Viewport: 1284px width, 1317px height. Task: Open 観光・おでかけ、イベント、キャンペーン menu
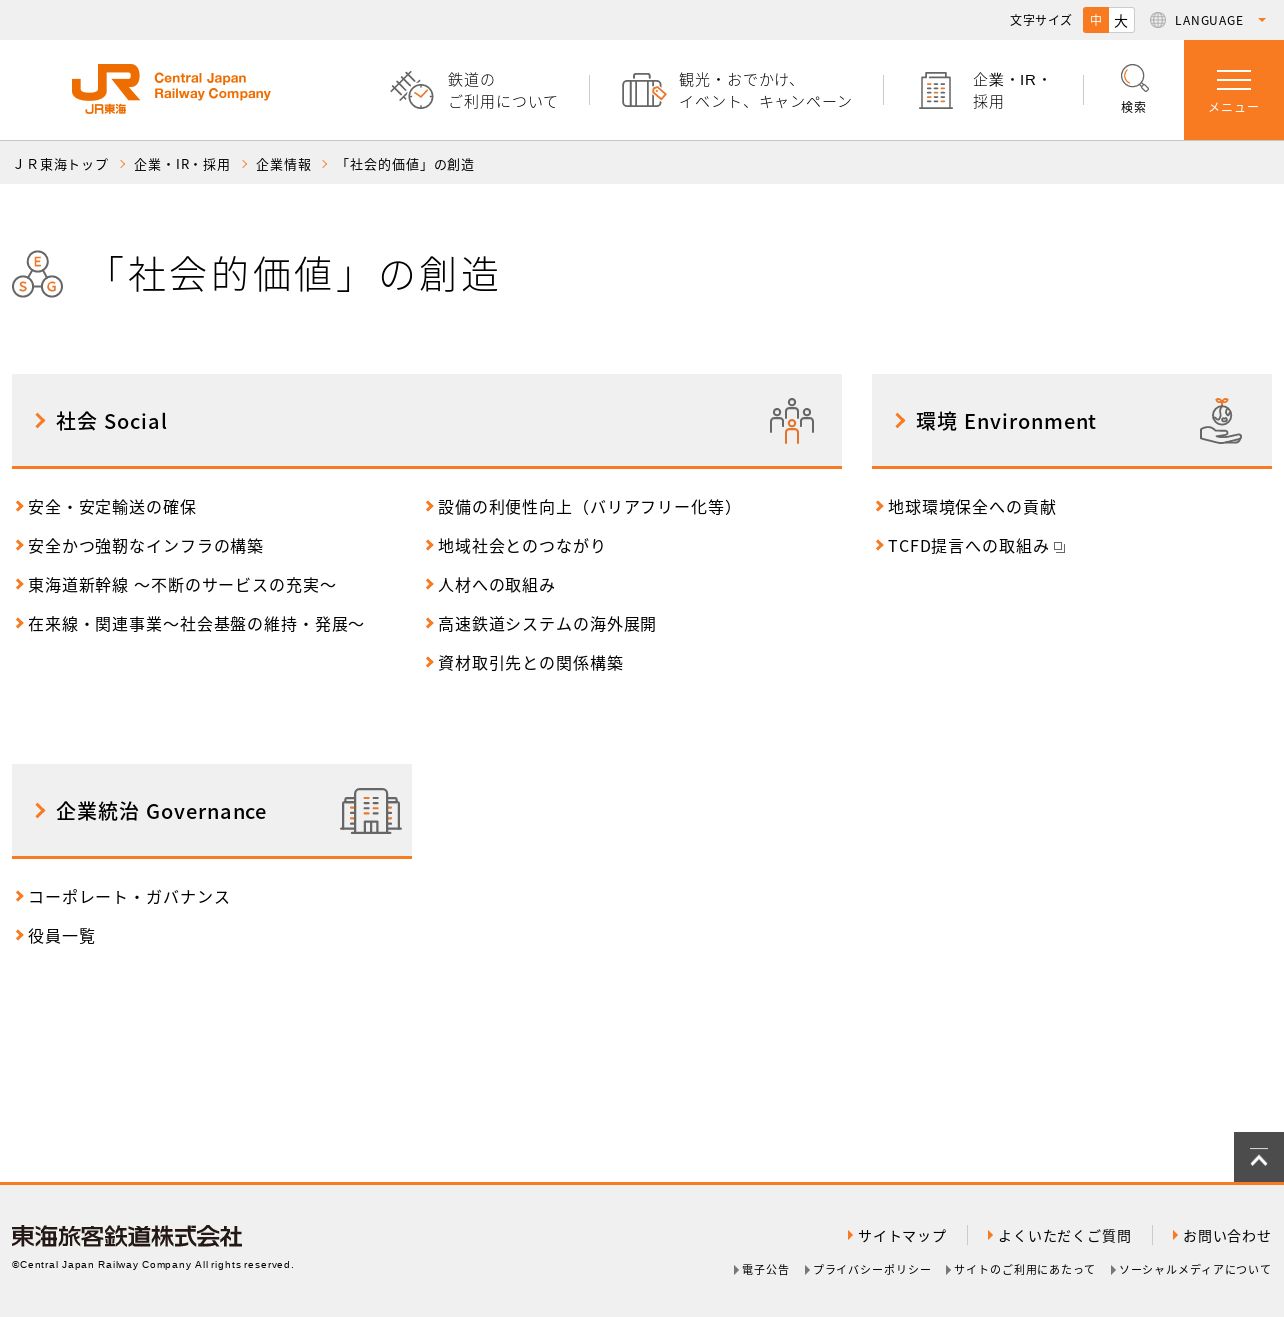[x=765, y=90]
